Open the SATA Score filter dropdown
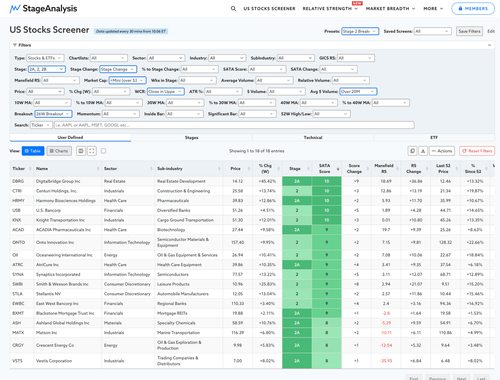The height and width of the screenshot is (380, 500). click(x=267, y=69)
